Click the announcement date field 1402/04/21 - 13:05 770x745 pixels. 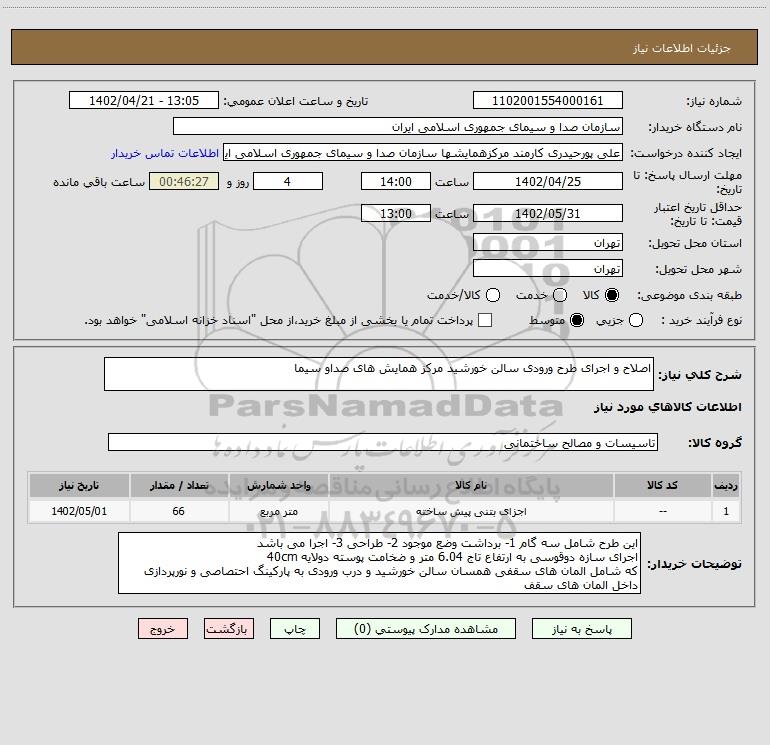click(143, 101)
